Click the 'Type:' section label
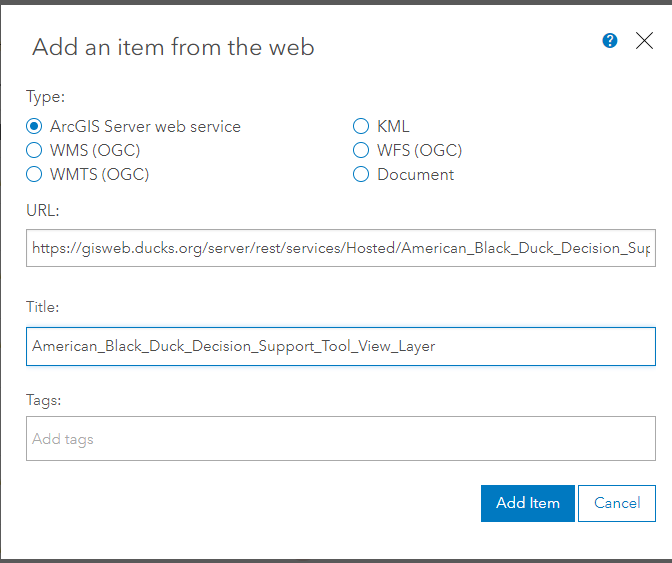The height and width of the screenshot is (563, 672). (x=45, y=97)
